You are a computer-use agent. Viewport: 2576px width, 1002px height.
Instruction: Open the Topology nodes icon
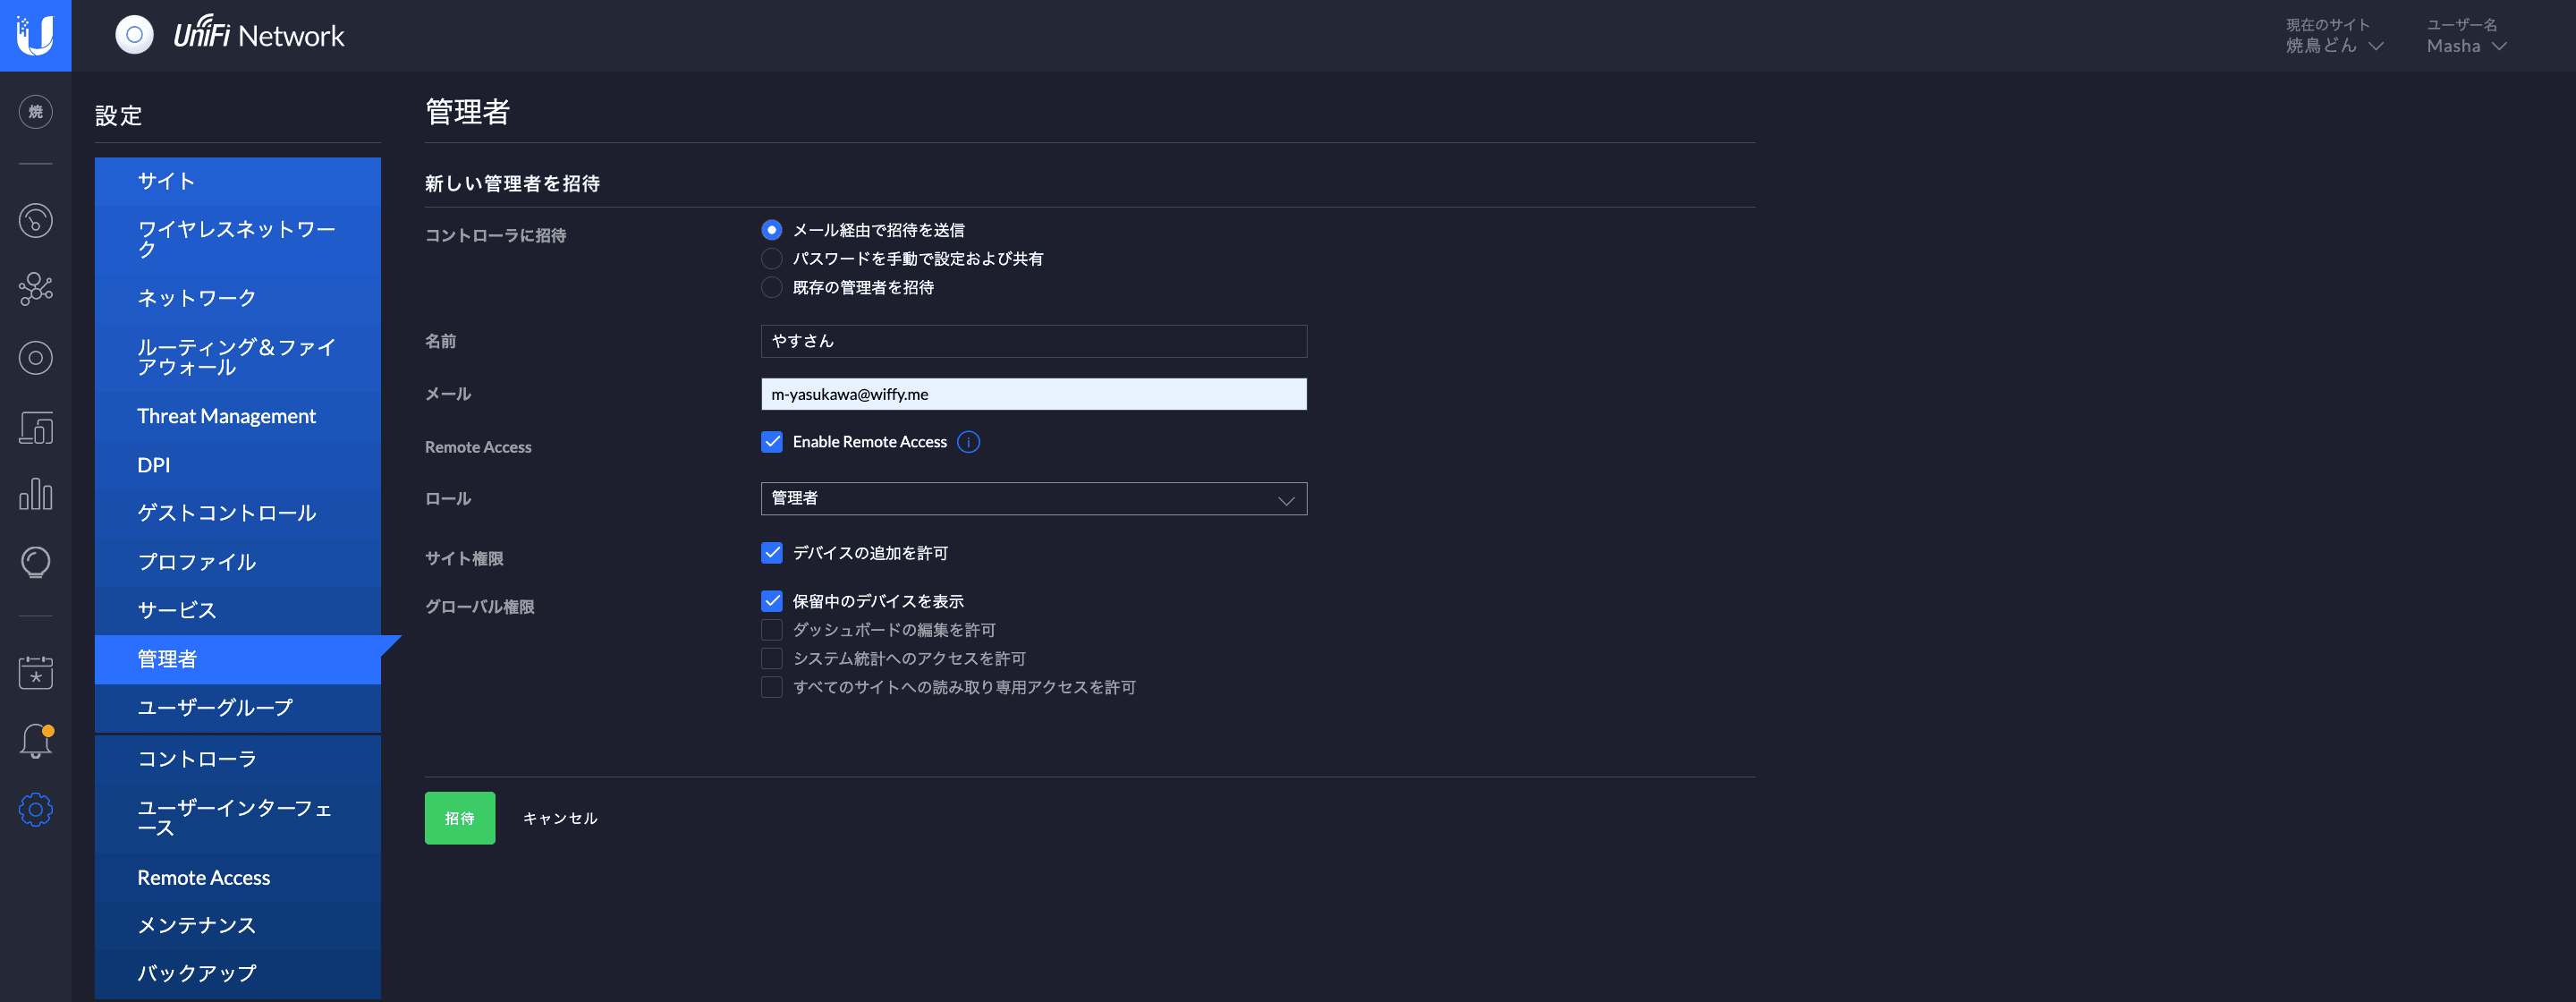(x=36, y=289)
